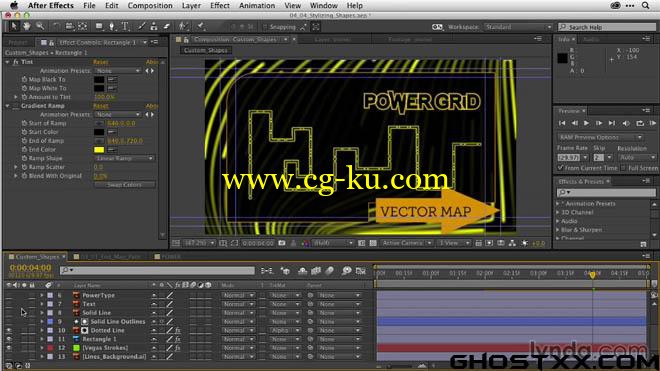
Task: Enable From Current Time checkbox
Action: point(560,168)
